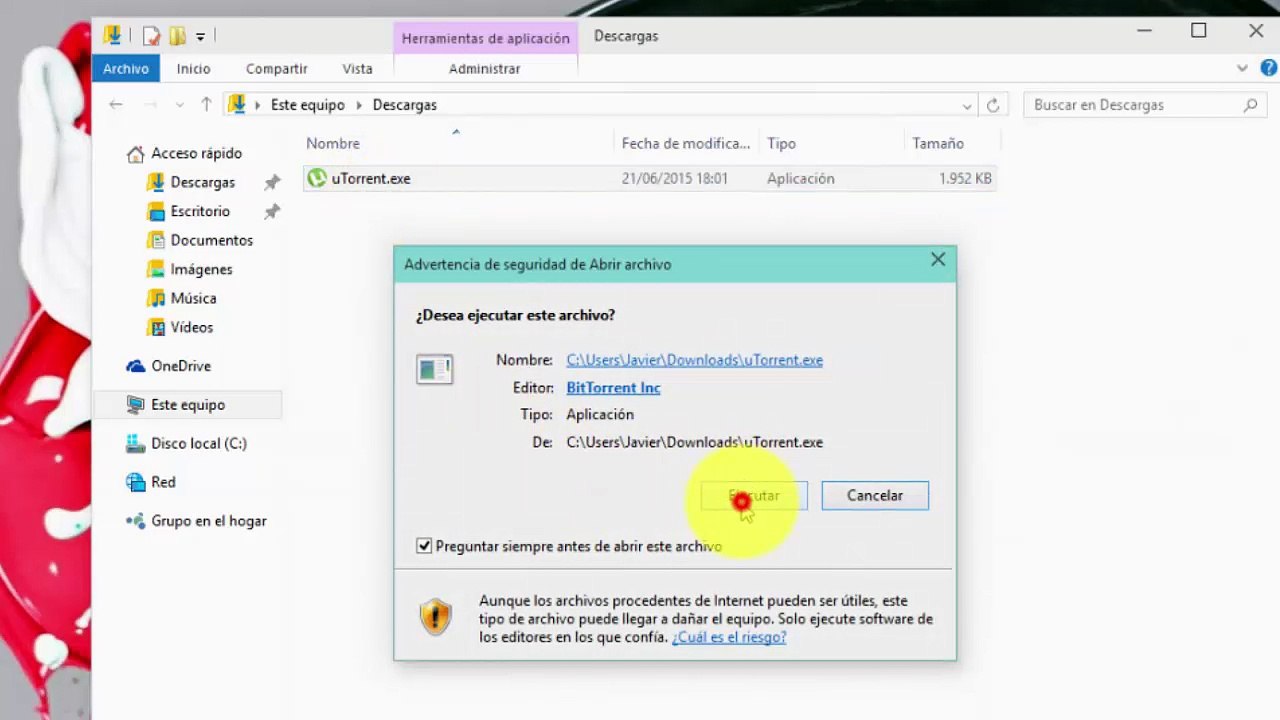This screenshot has height=720, width=1280.
Task: Open Vídeos in the navigation pane
Action: [191, 328]
